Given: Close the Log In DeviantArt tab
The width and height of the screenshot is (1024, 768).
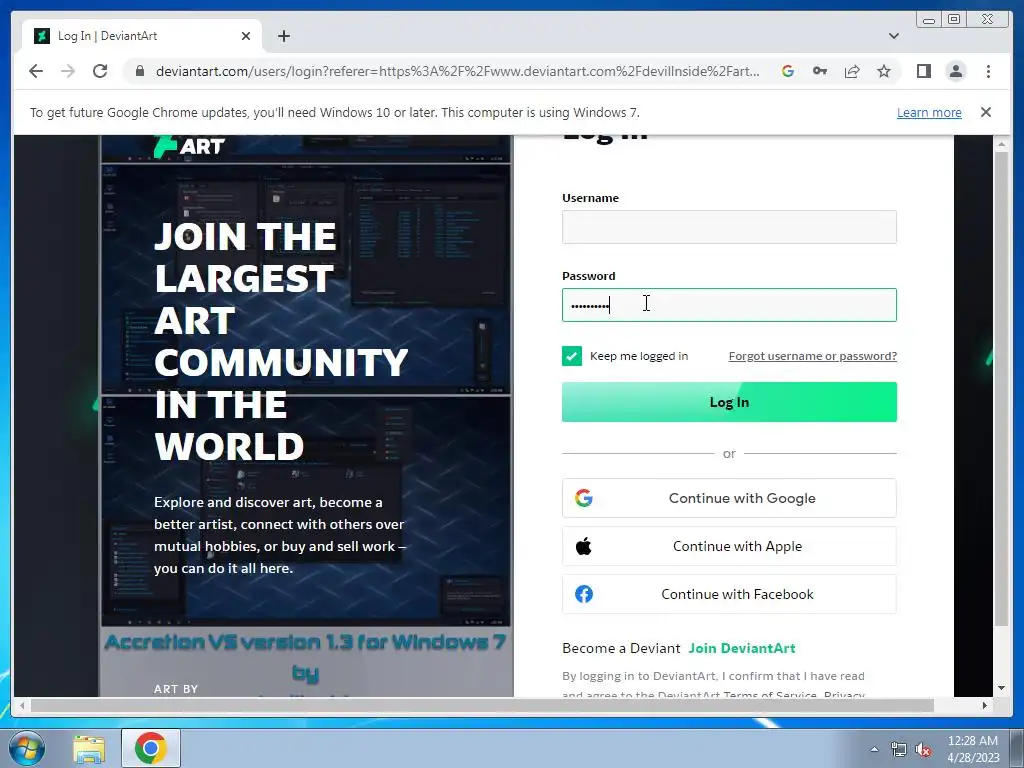Looking at the screenshot, I should pos(246,36).
